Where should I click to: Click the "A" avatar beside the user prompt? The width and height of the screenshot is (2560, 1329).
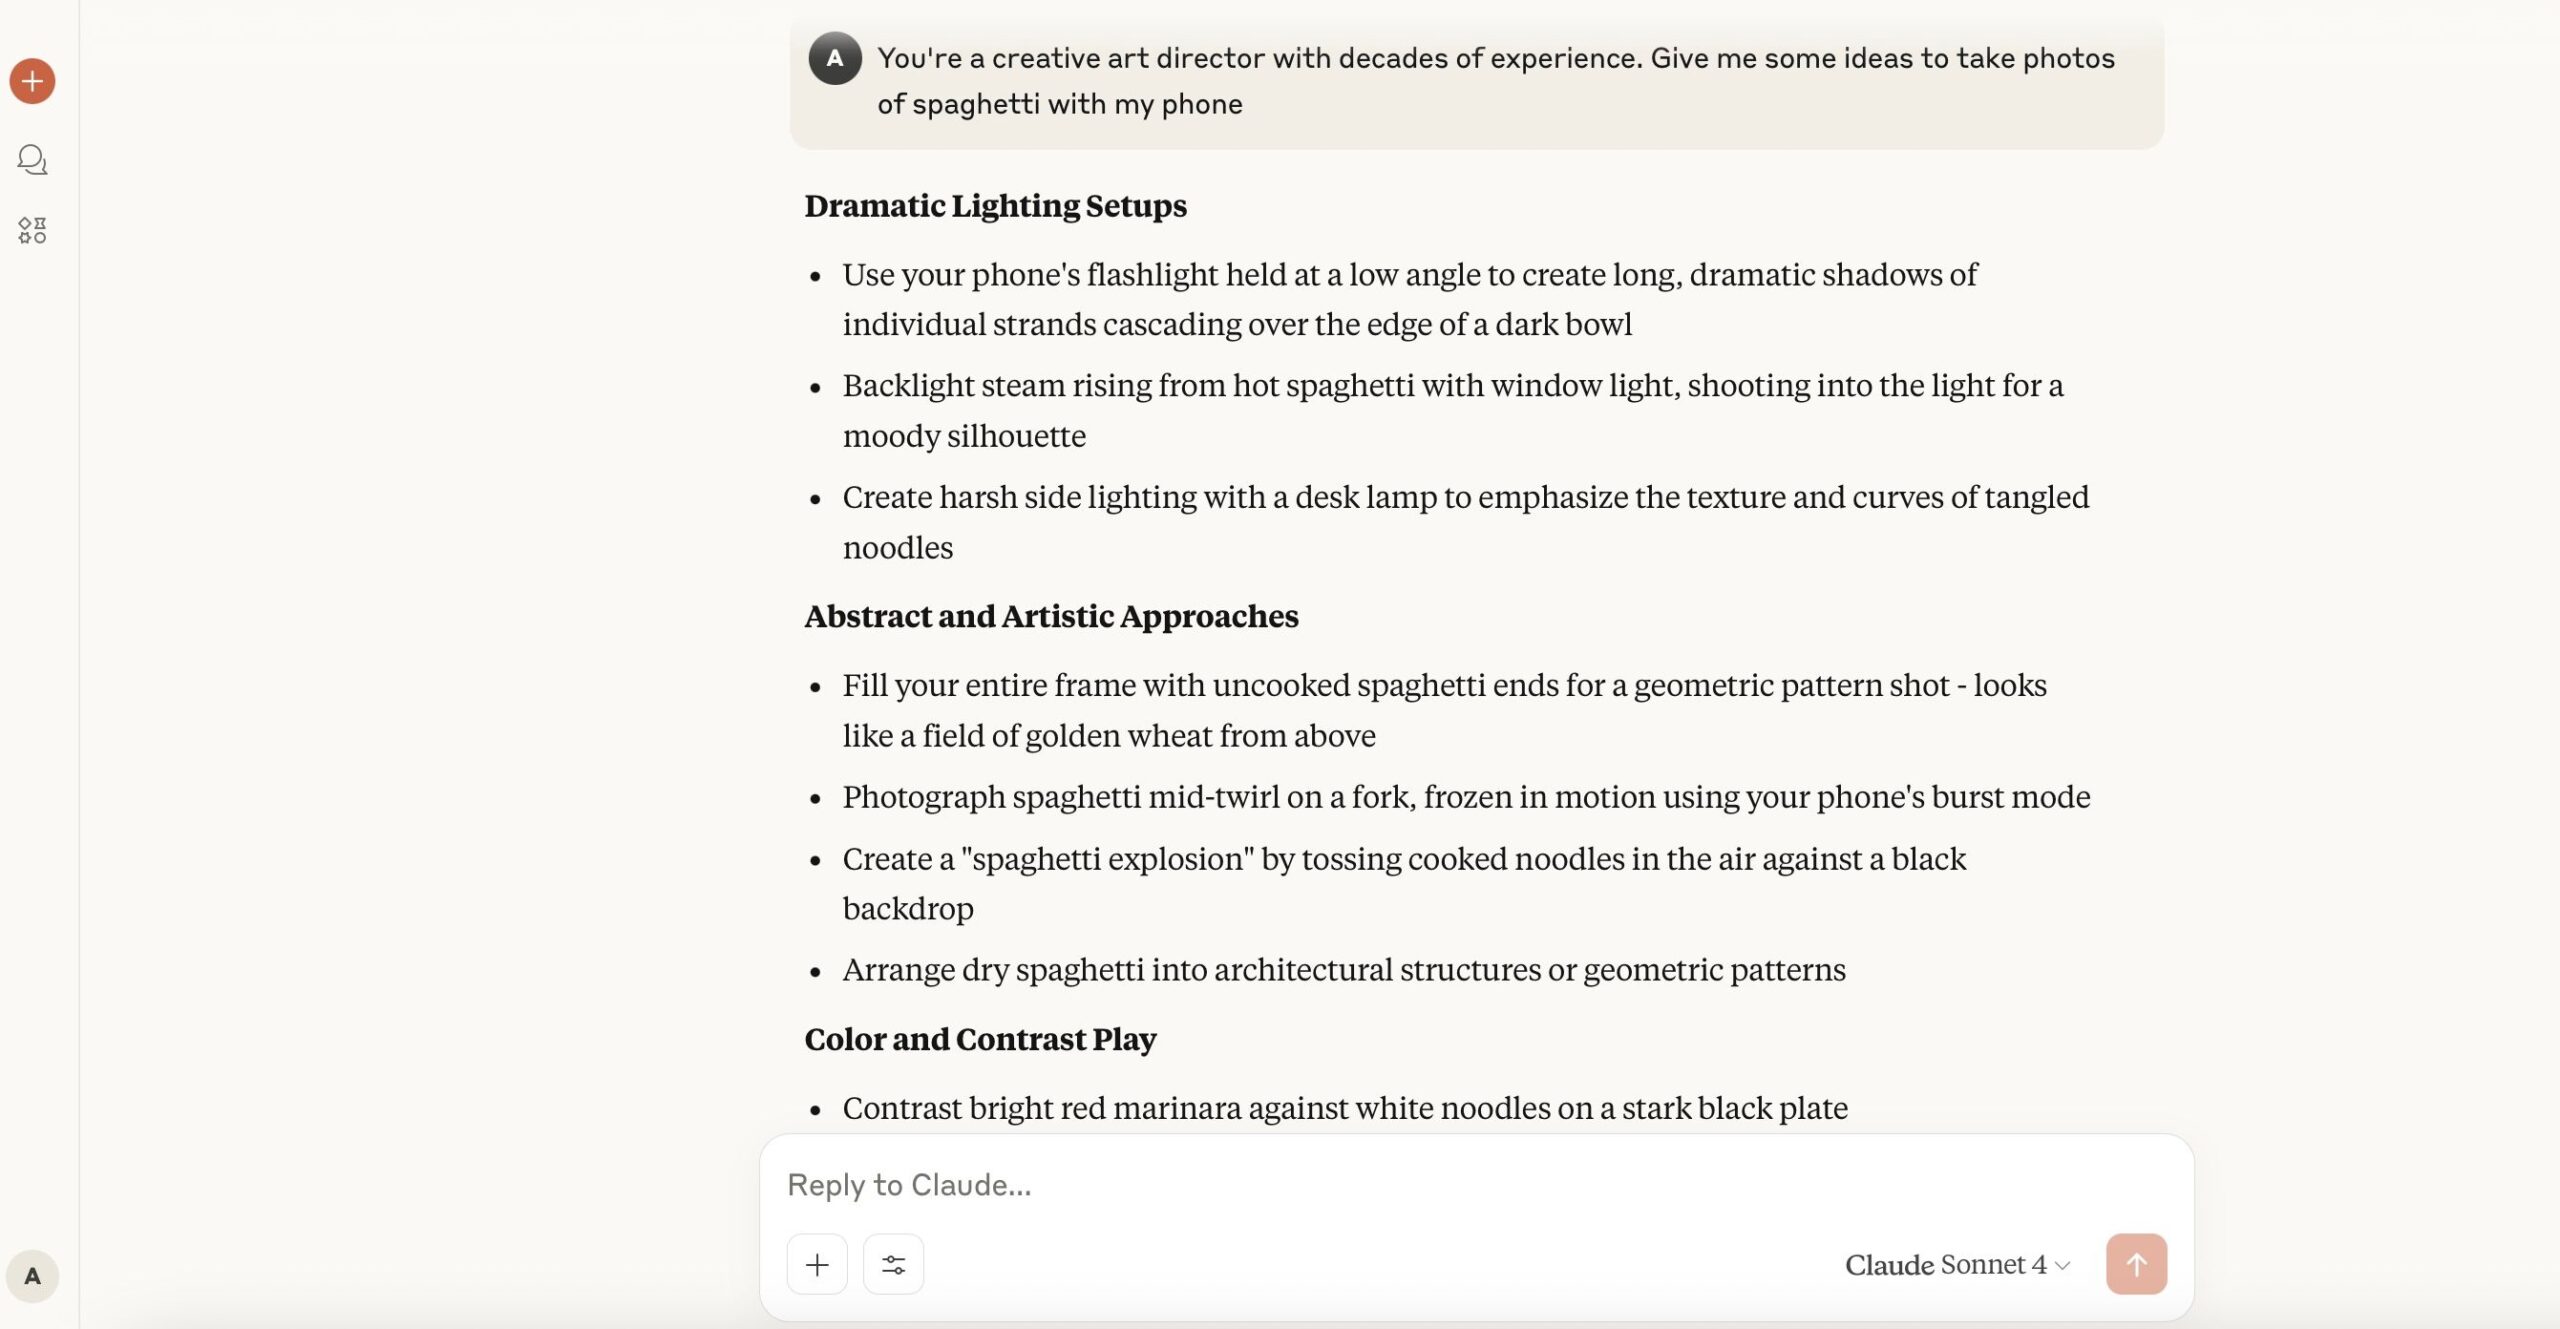pyautogui.click(x=835, y=58)
